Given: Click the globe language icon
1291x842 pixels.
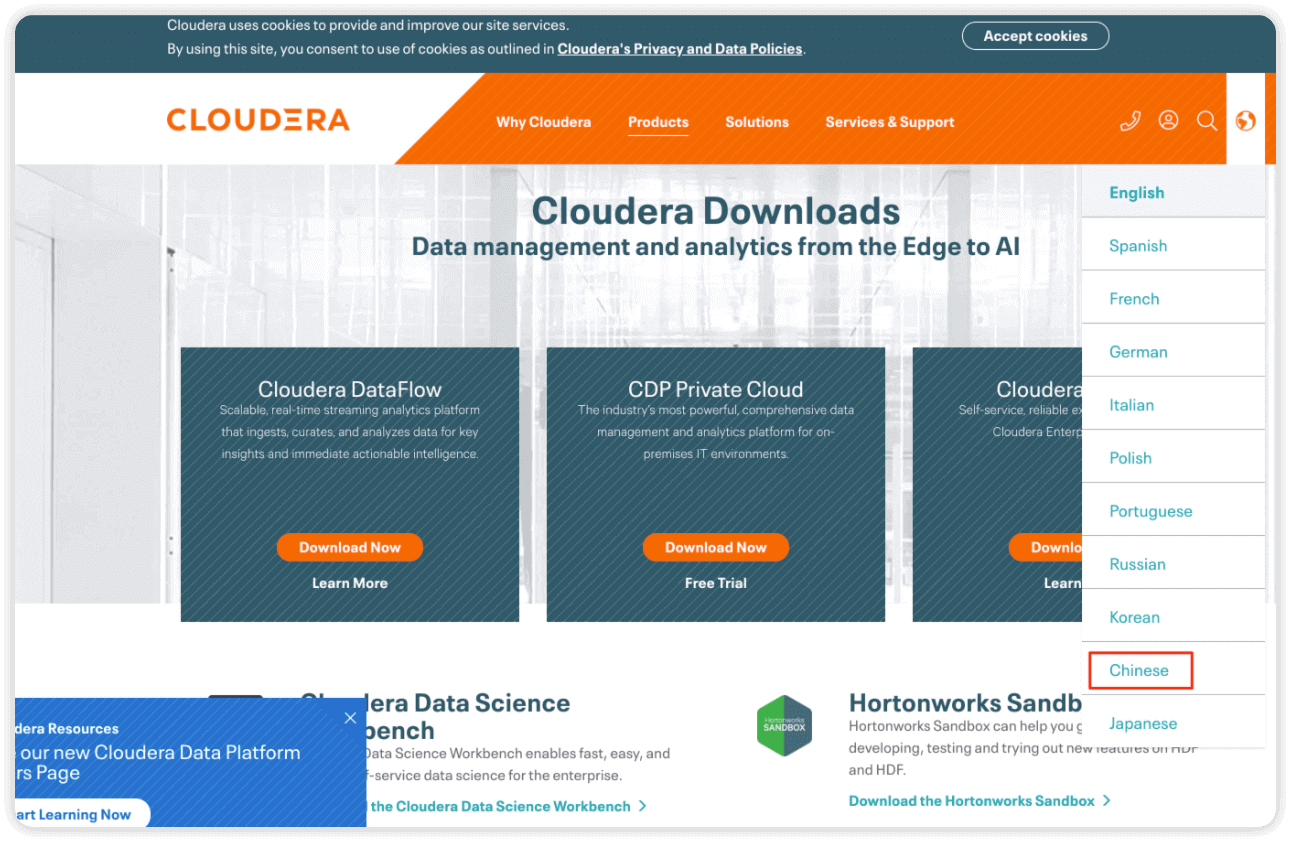Looking at the screenshot, I should [x=1245, y=121].
